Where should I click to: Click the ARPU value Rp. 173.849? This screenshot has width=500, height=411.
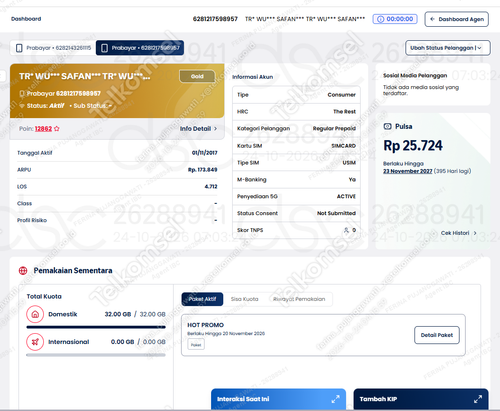click(x=202, y=170)
